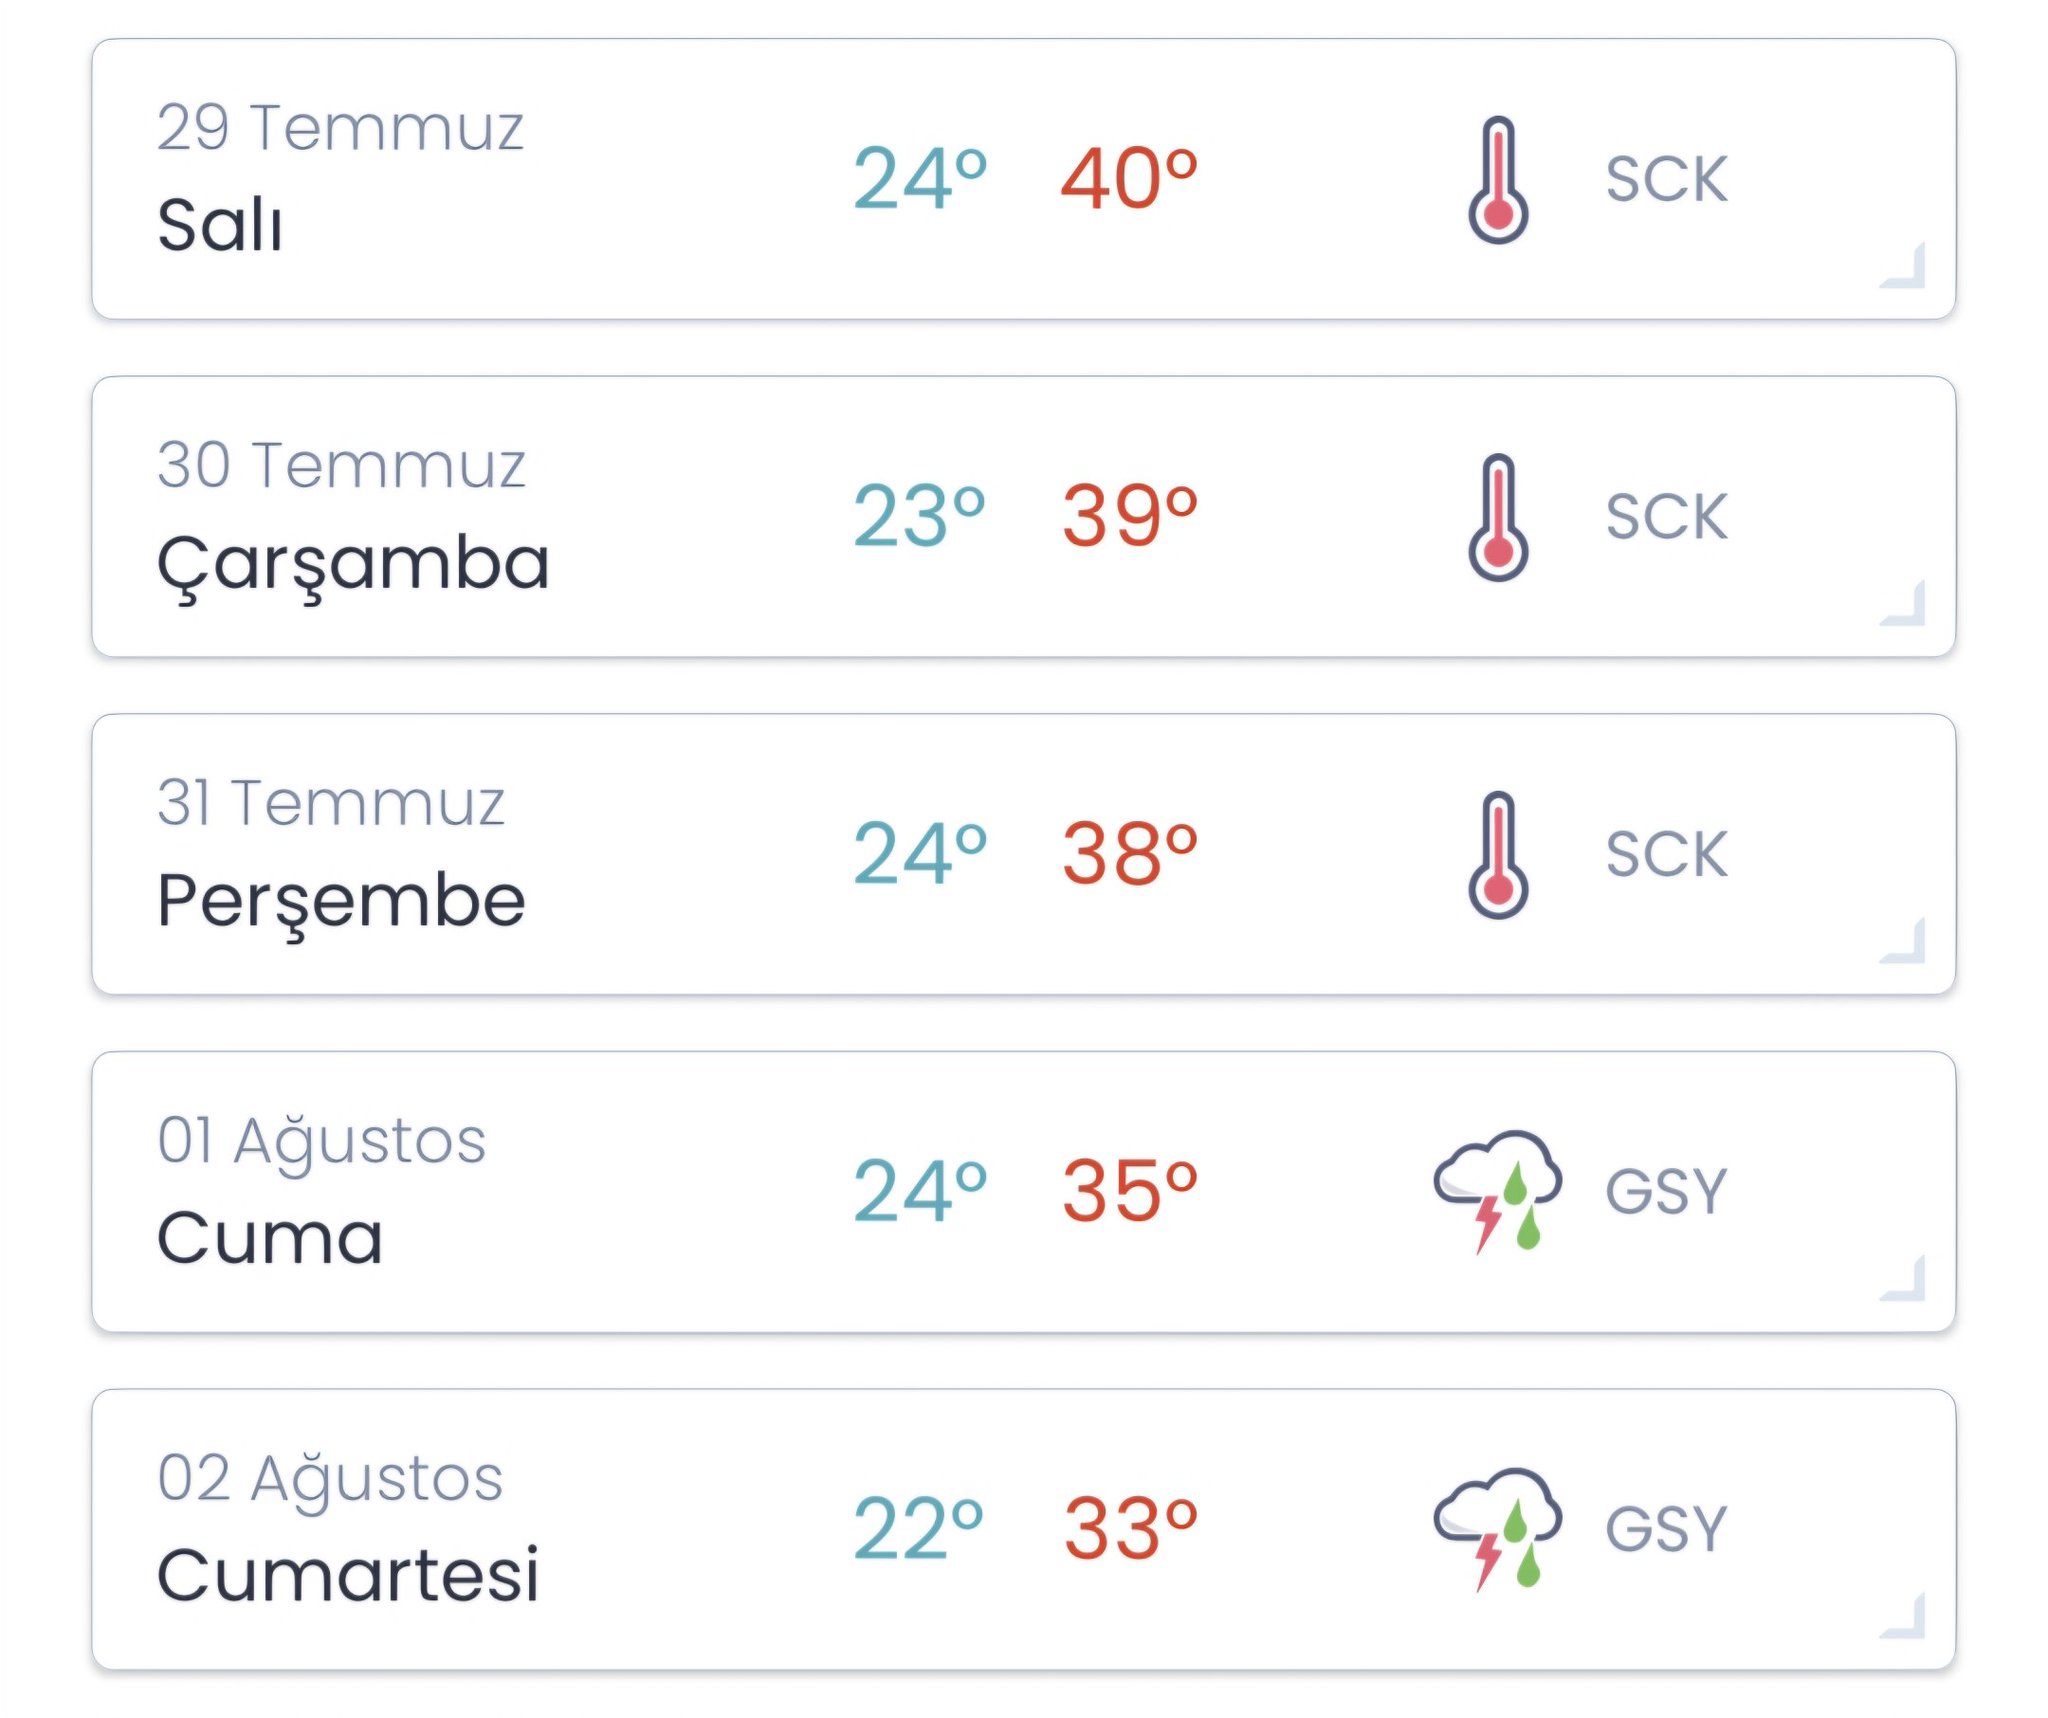Click the SCK label on 31 Temmuz
This screenshot has width=2048, height=1718.
coord(1666,855)
